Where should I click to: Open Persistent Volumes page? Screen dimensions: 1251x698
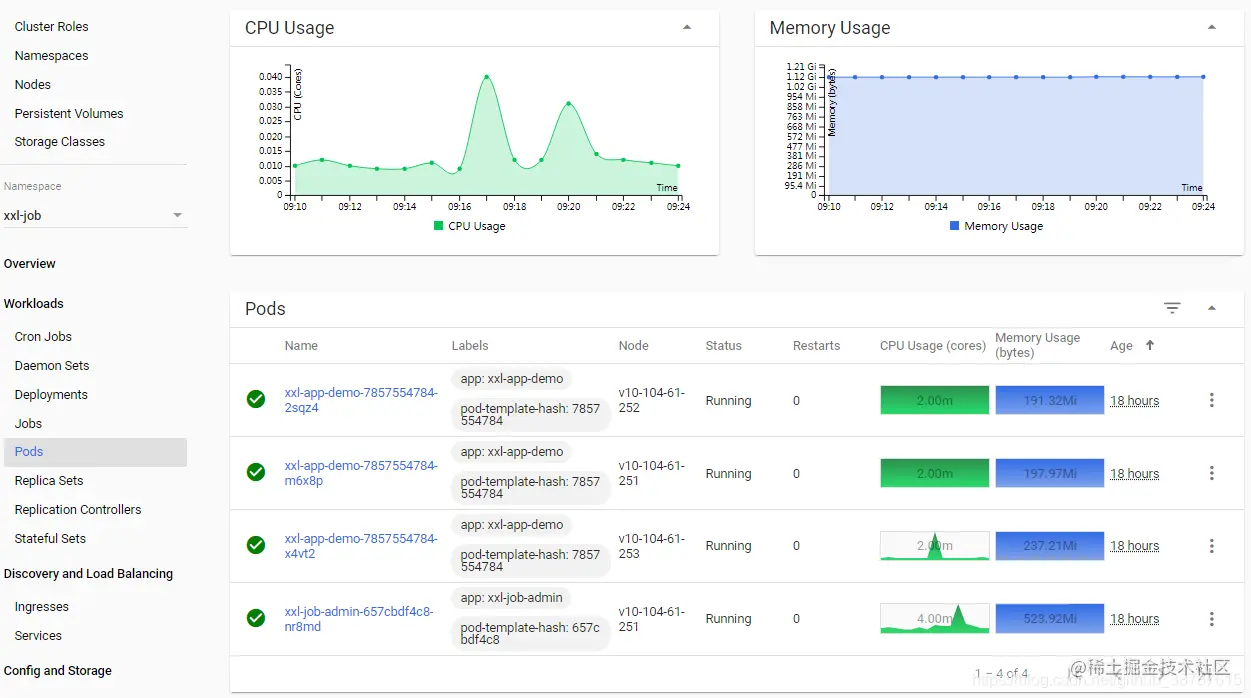(x=69, y=114)
